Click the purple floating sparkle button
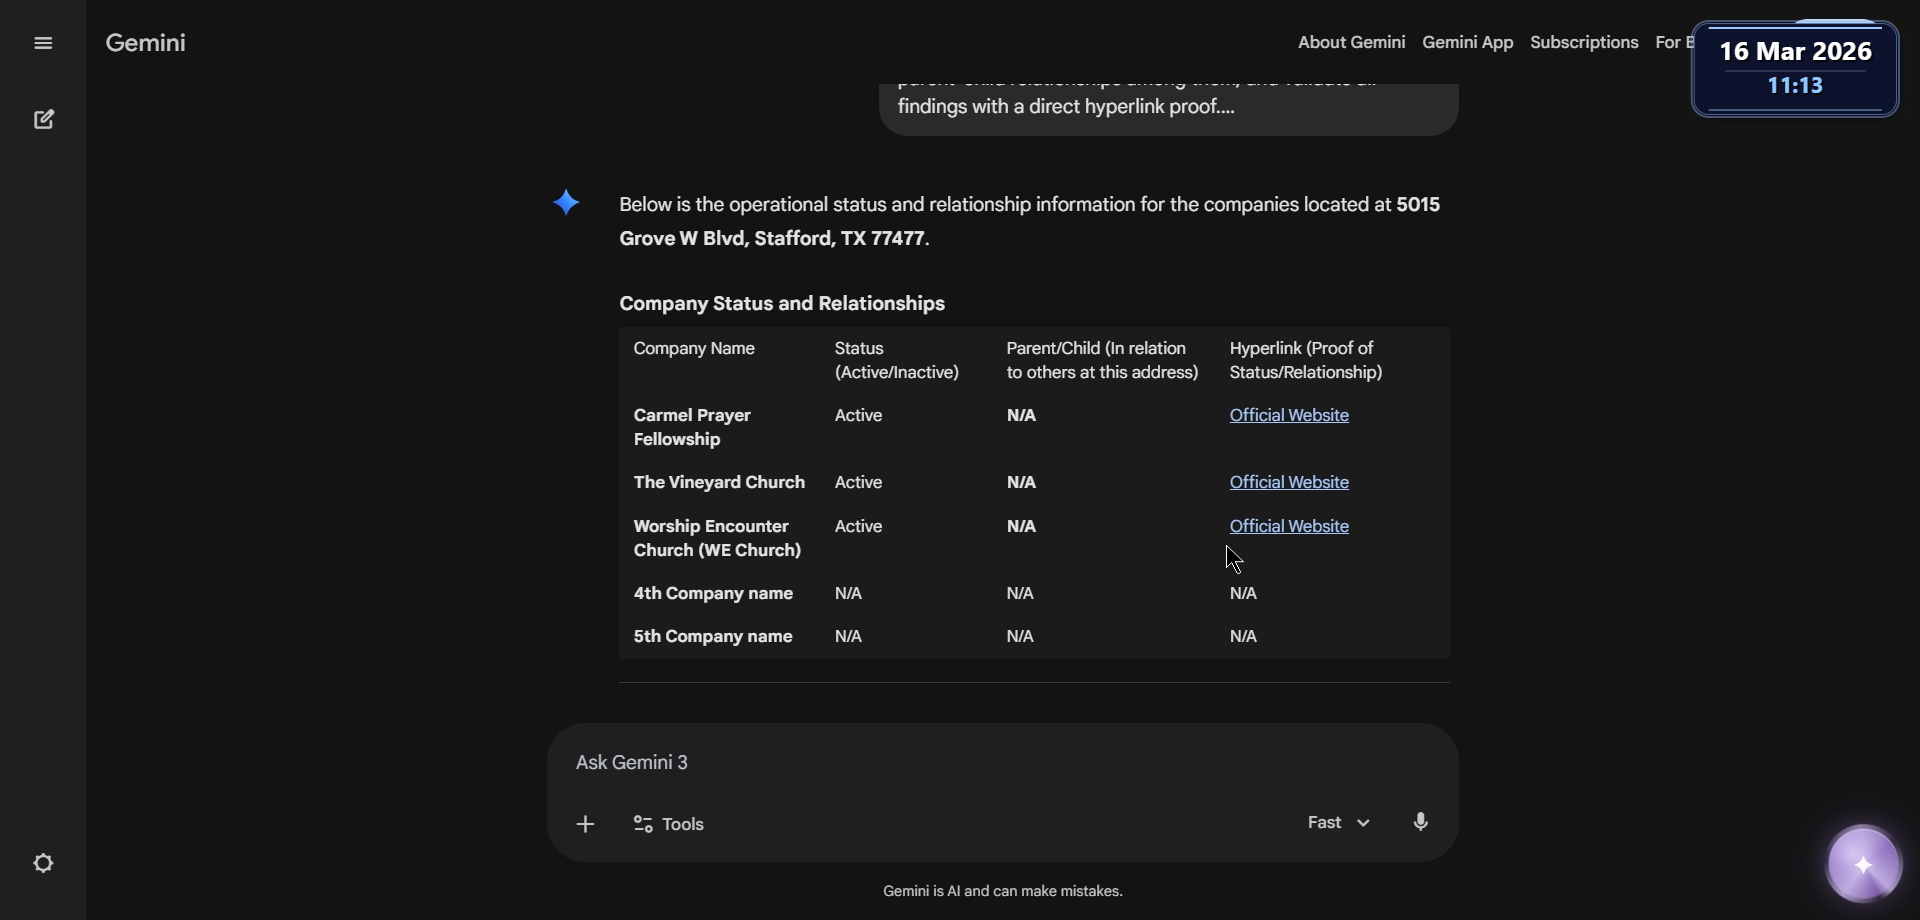Screen dimensions: 1920x920 [x=1863, y=865]
